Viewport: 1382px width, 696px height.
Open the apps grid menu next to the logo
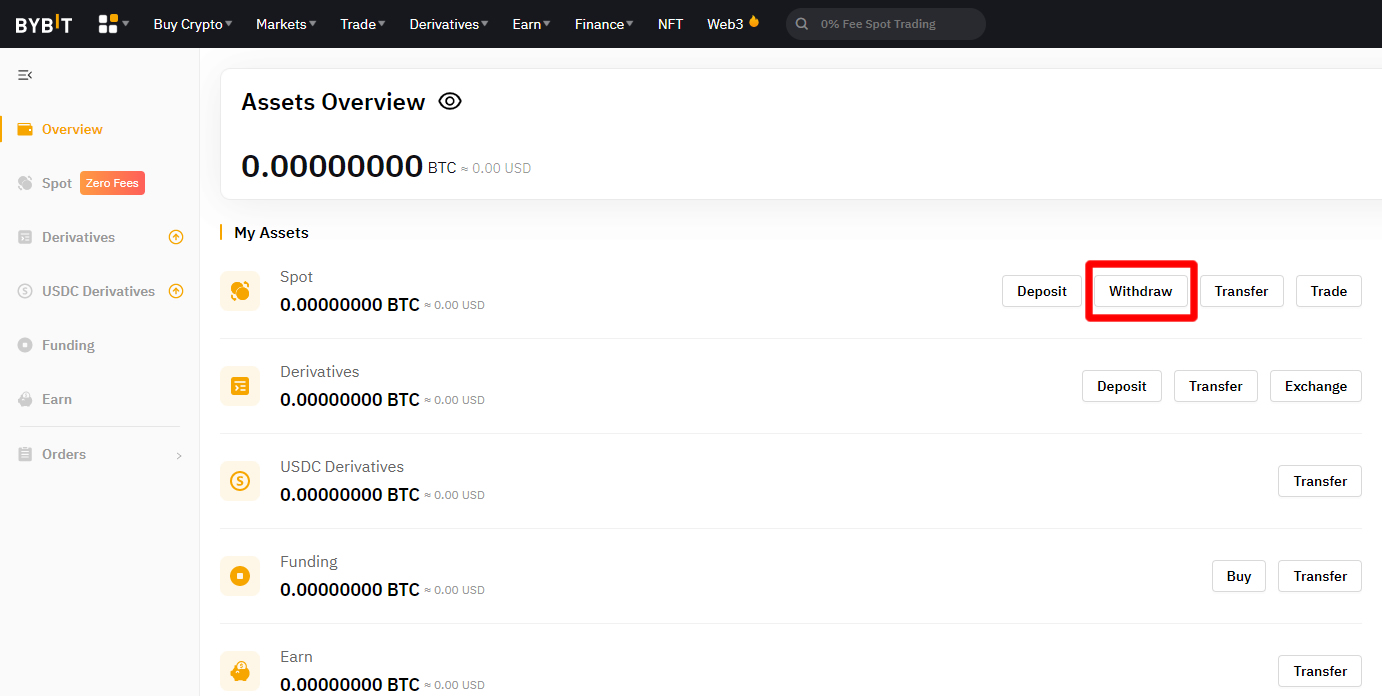(106, 23)
